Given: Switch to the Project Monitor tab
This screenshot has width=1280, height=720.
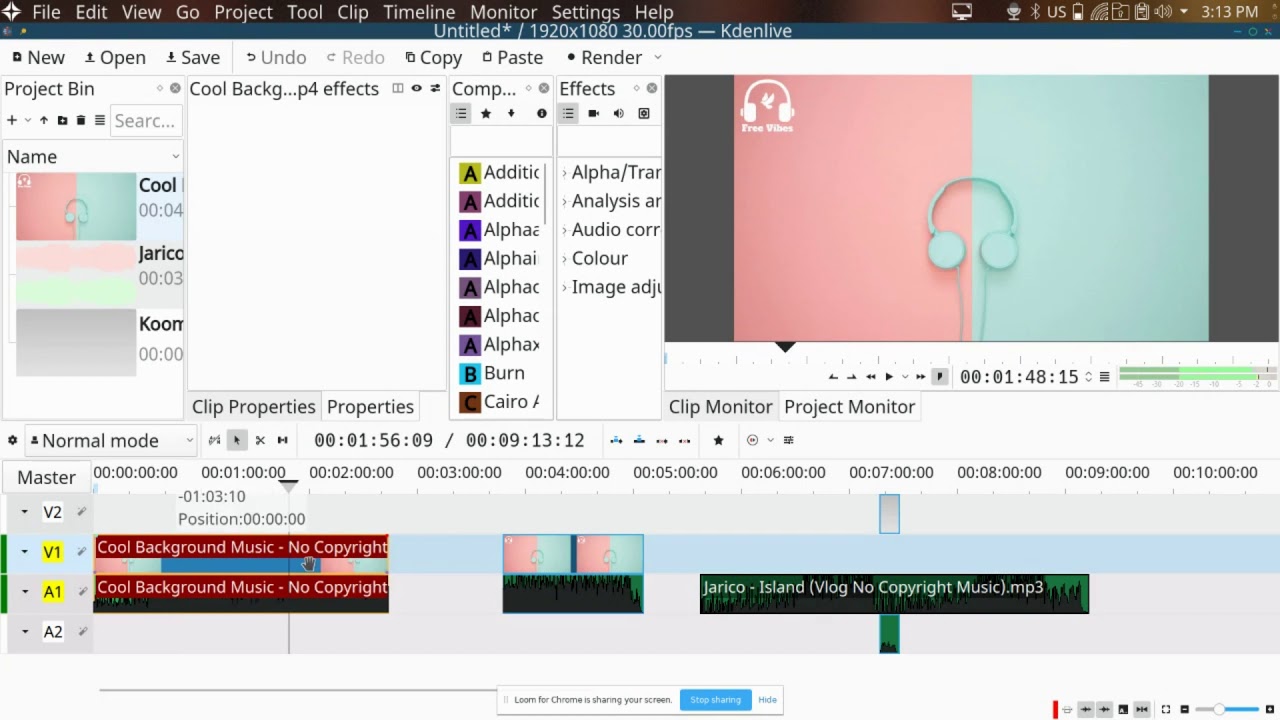Looking at the screenshot, I should pyautogui.click(x=849, y=406).
